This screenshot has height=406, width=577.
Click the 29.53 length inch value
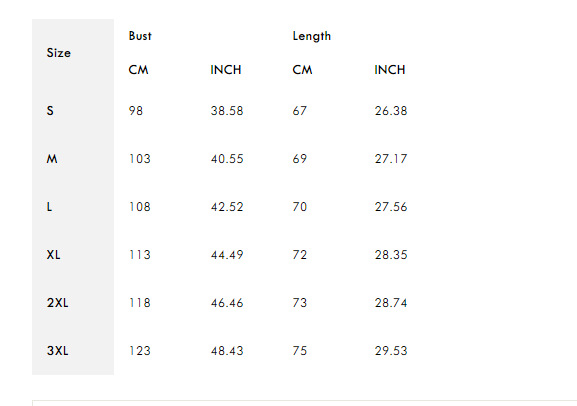(x=391, y=351)
